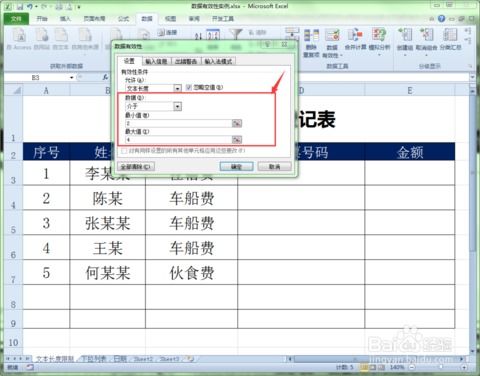Switch to Page Layout view in status bar

tap(373, 367)
